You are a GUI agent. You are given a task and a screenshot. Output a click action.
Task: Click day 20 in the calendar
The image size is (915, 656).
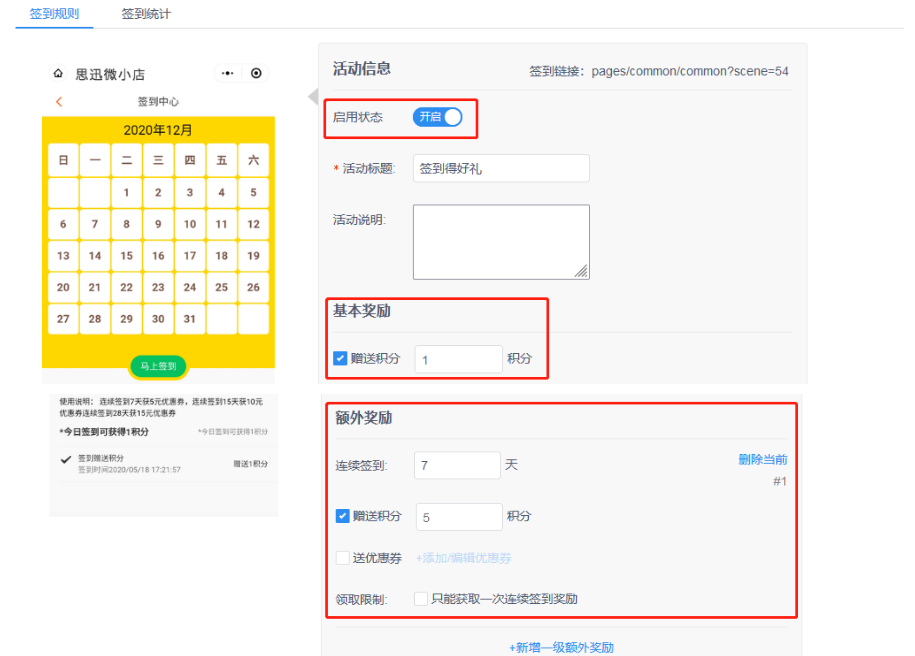[x=63, y=287]
